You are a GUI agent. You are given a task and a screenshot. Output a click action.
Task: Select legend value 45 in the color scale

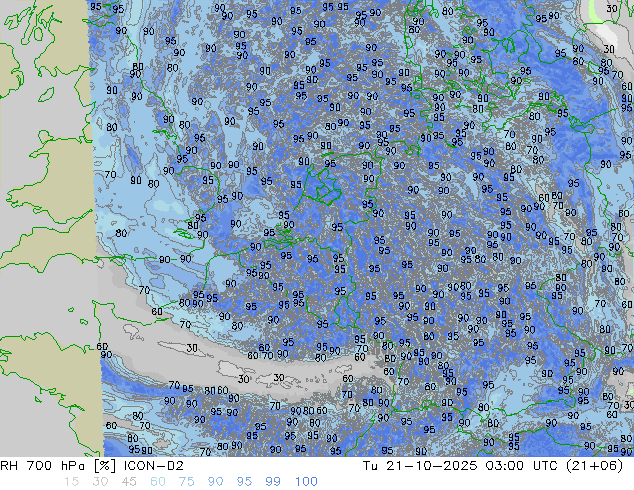click(129, 482)
